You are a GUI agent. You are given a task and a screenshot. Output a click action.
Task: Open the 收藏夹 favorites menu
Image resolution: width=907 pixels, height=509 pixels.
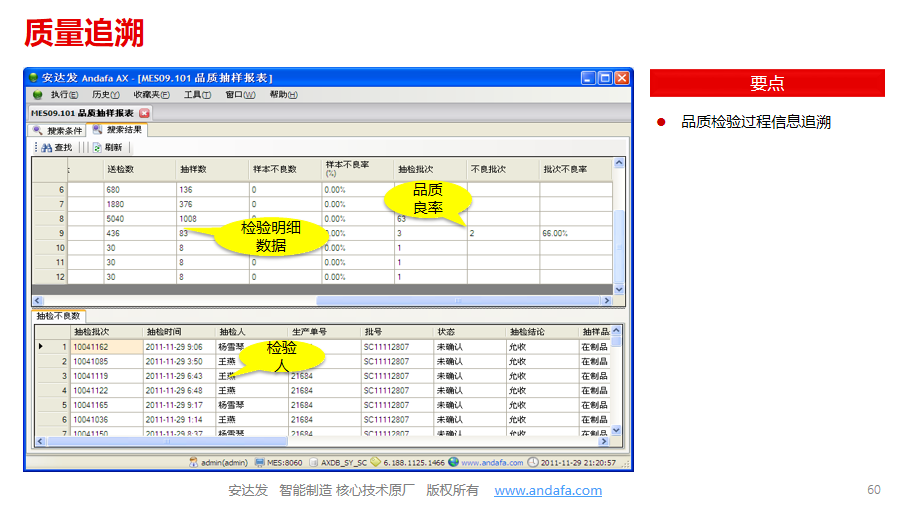click(x=152, y=95)
